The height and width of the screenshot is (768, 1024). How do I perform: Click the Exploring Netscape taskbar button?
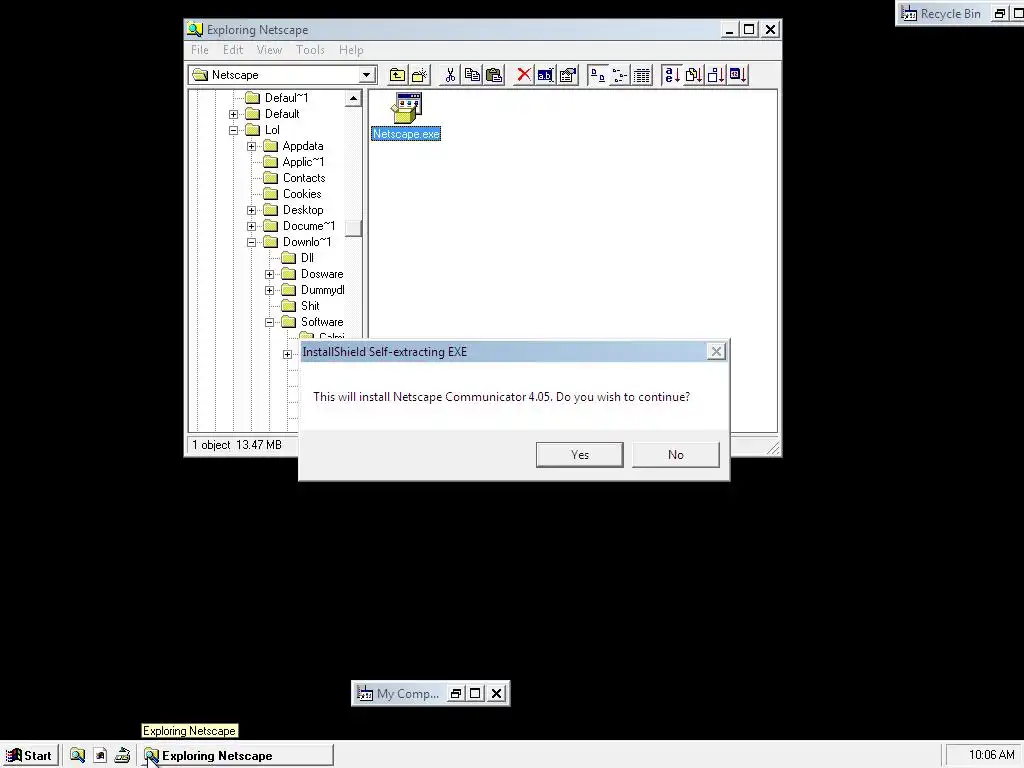coord(238,756)
